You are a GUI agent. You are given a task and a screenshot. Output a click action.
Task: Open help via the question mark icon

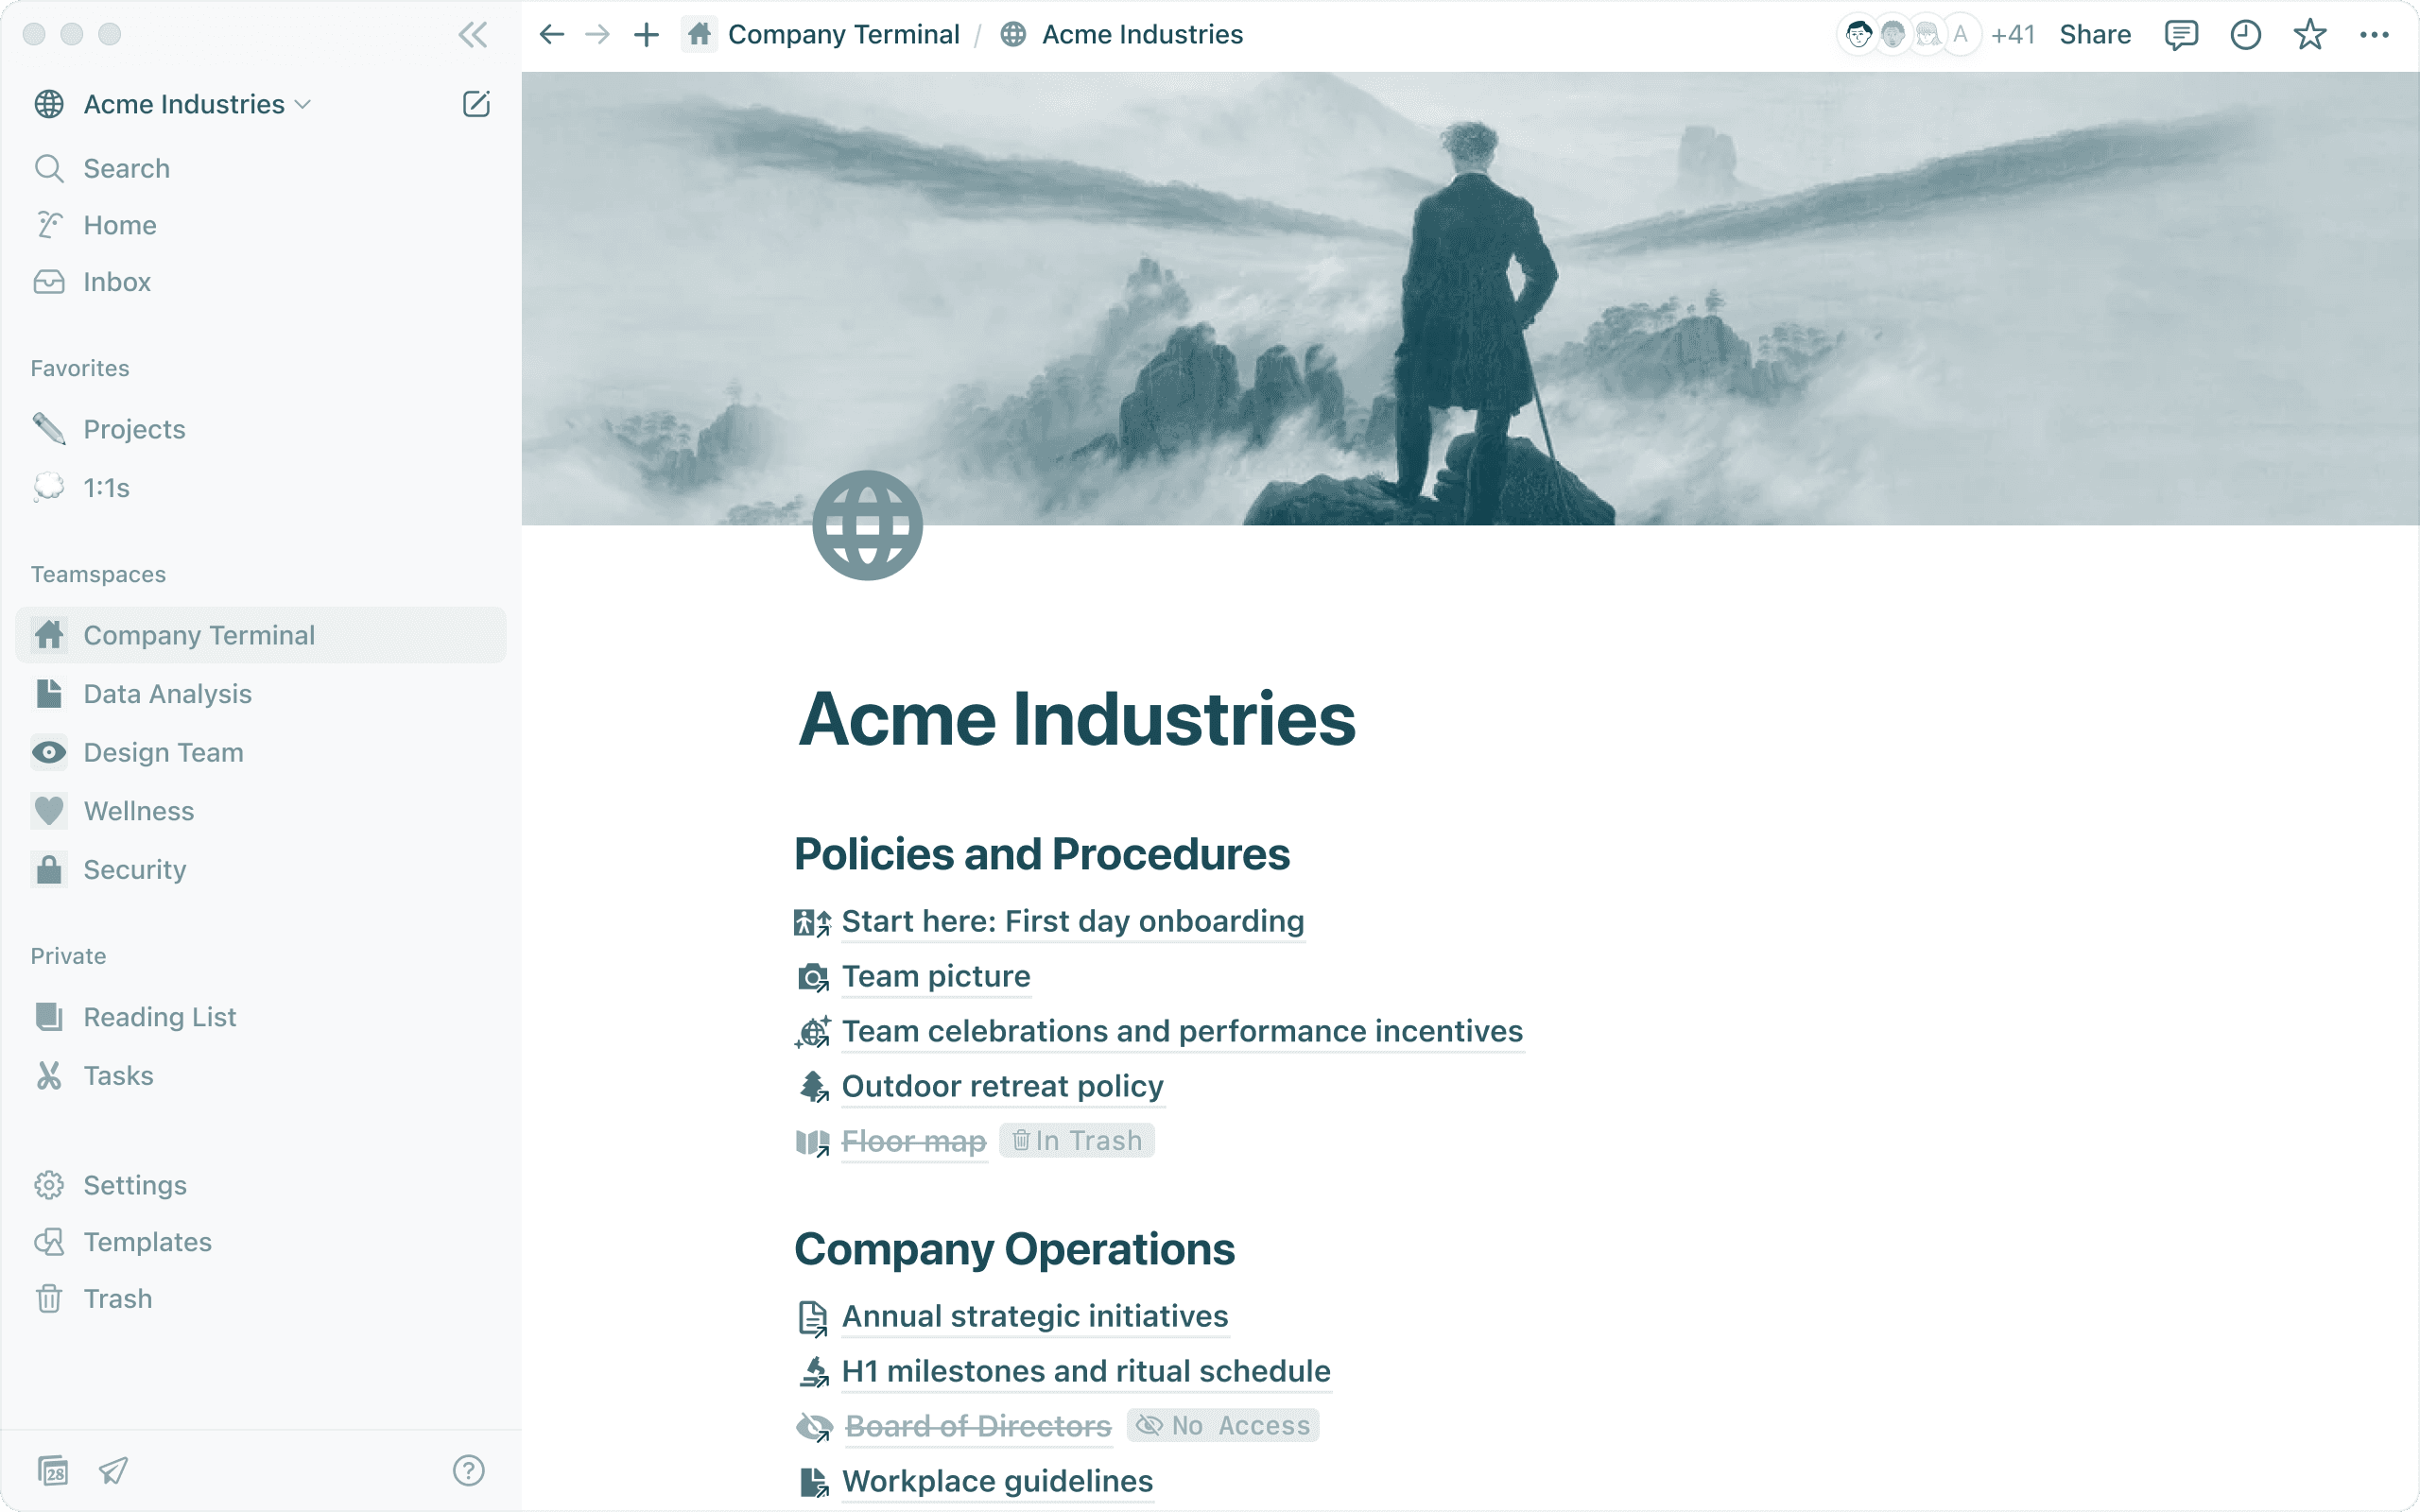pyautogui.click(x=467, y=1470)
